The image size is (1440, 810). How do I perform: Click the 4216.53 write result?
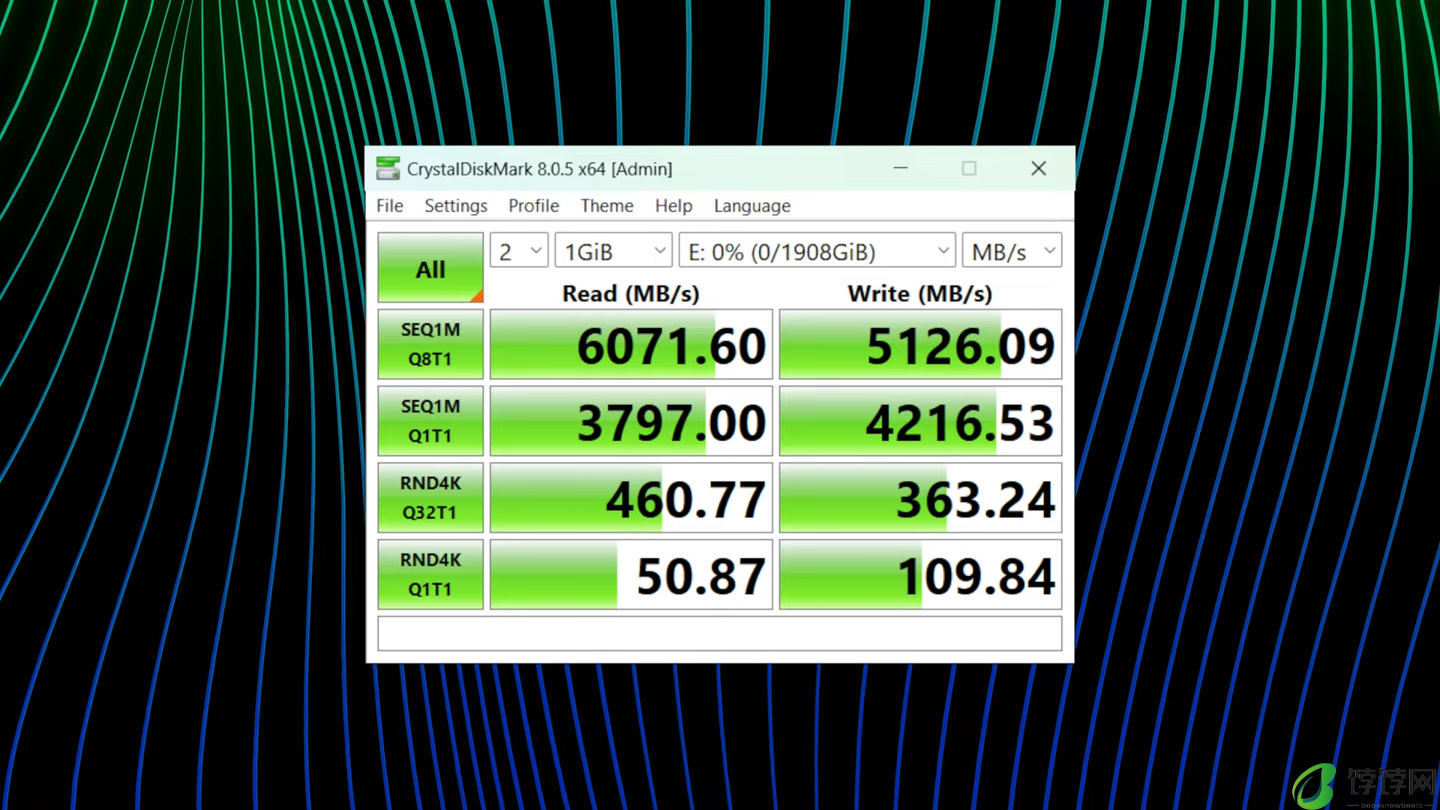920,422
